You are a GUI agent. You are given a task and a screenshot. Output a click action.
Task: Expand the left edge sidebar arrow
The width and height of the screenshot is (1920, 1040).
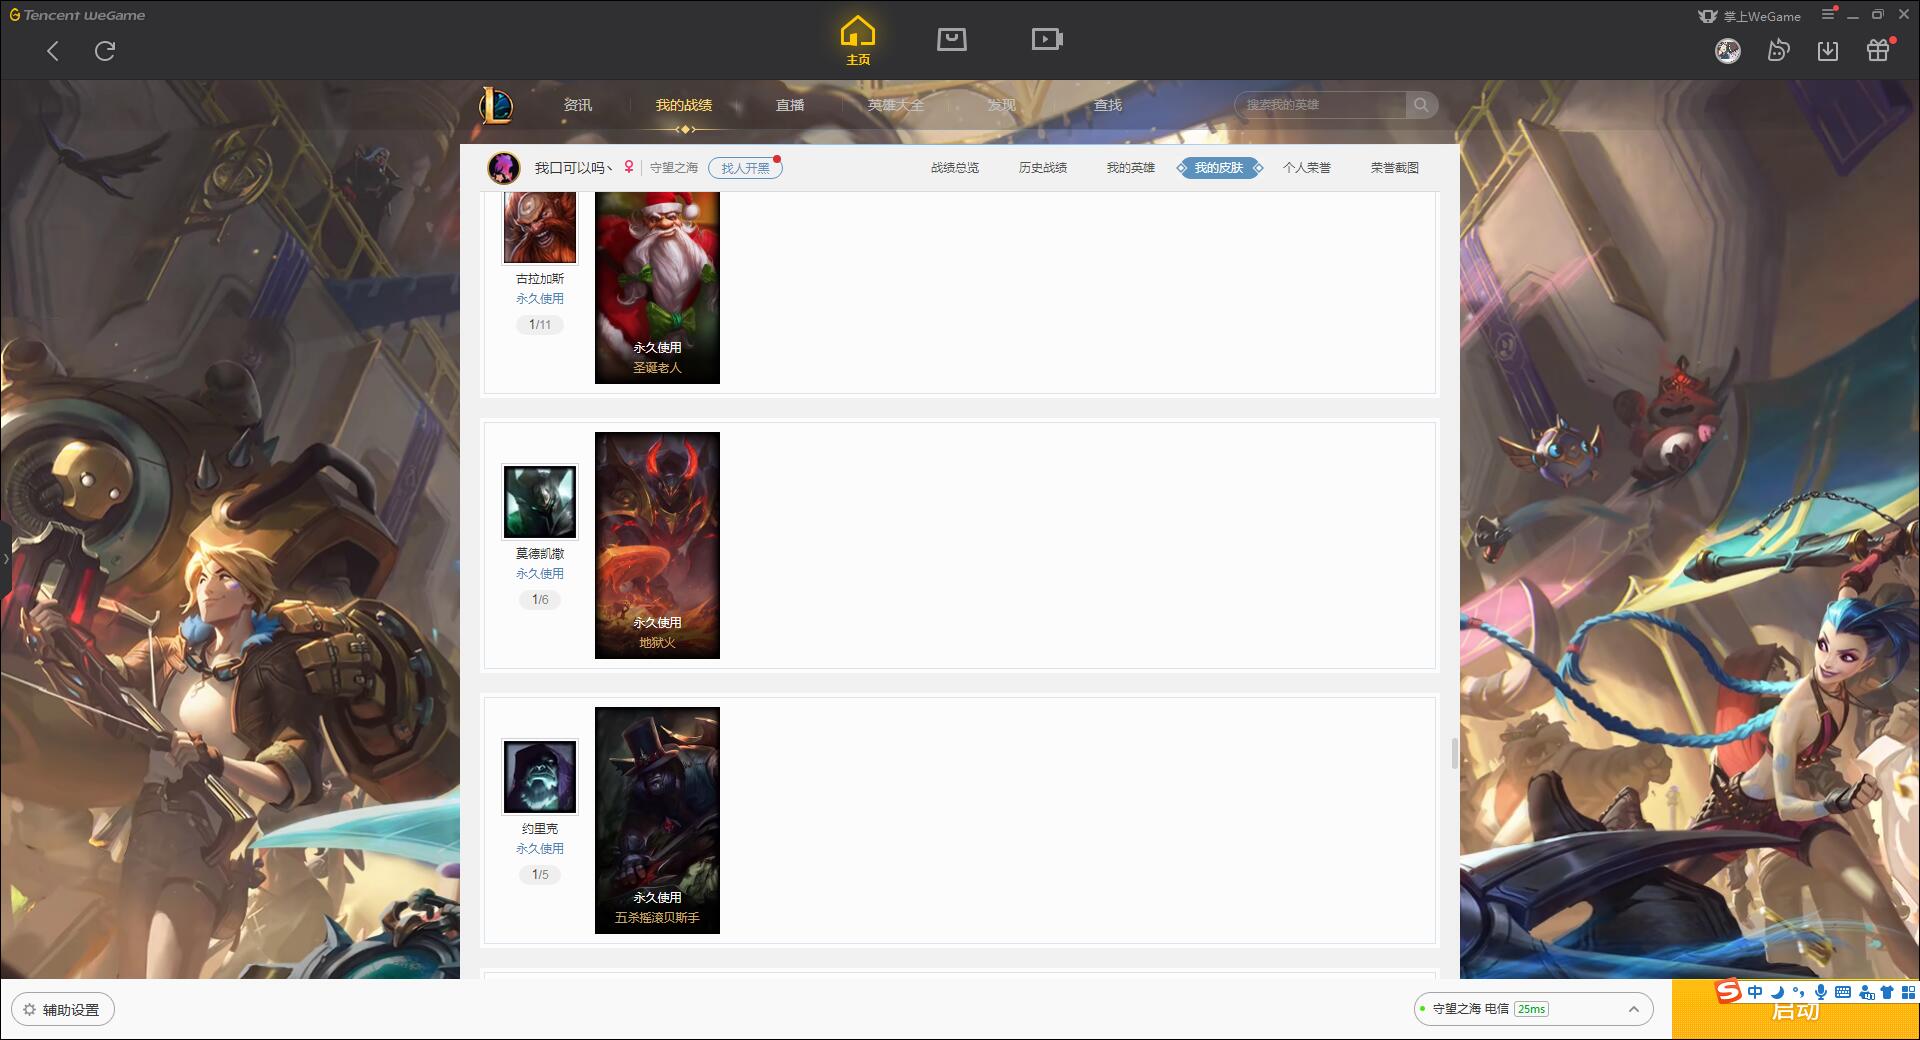(5, 558)
